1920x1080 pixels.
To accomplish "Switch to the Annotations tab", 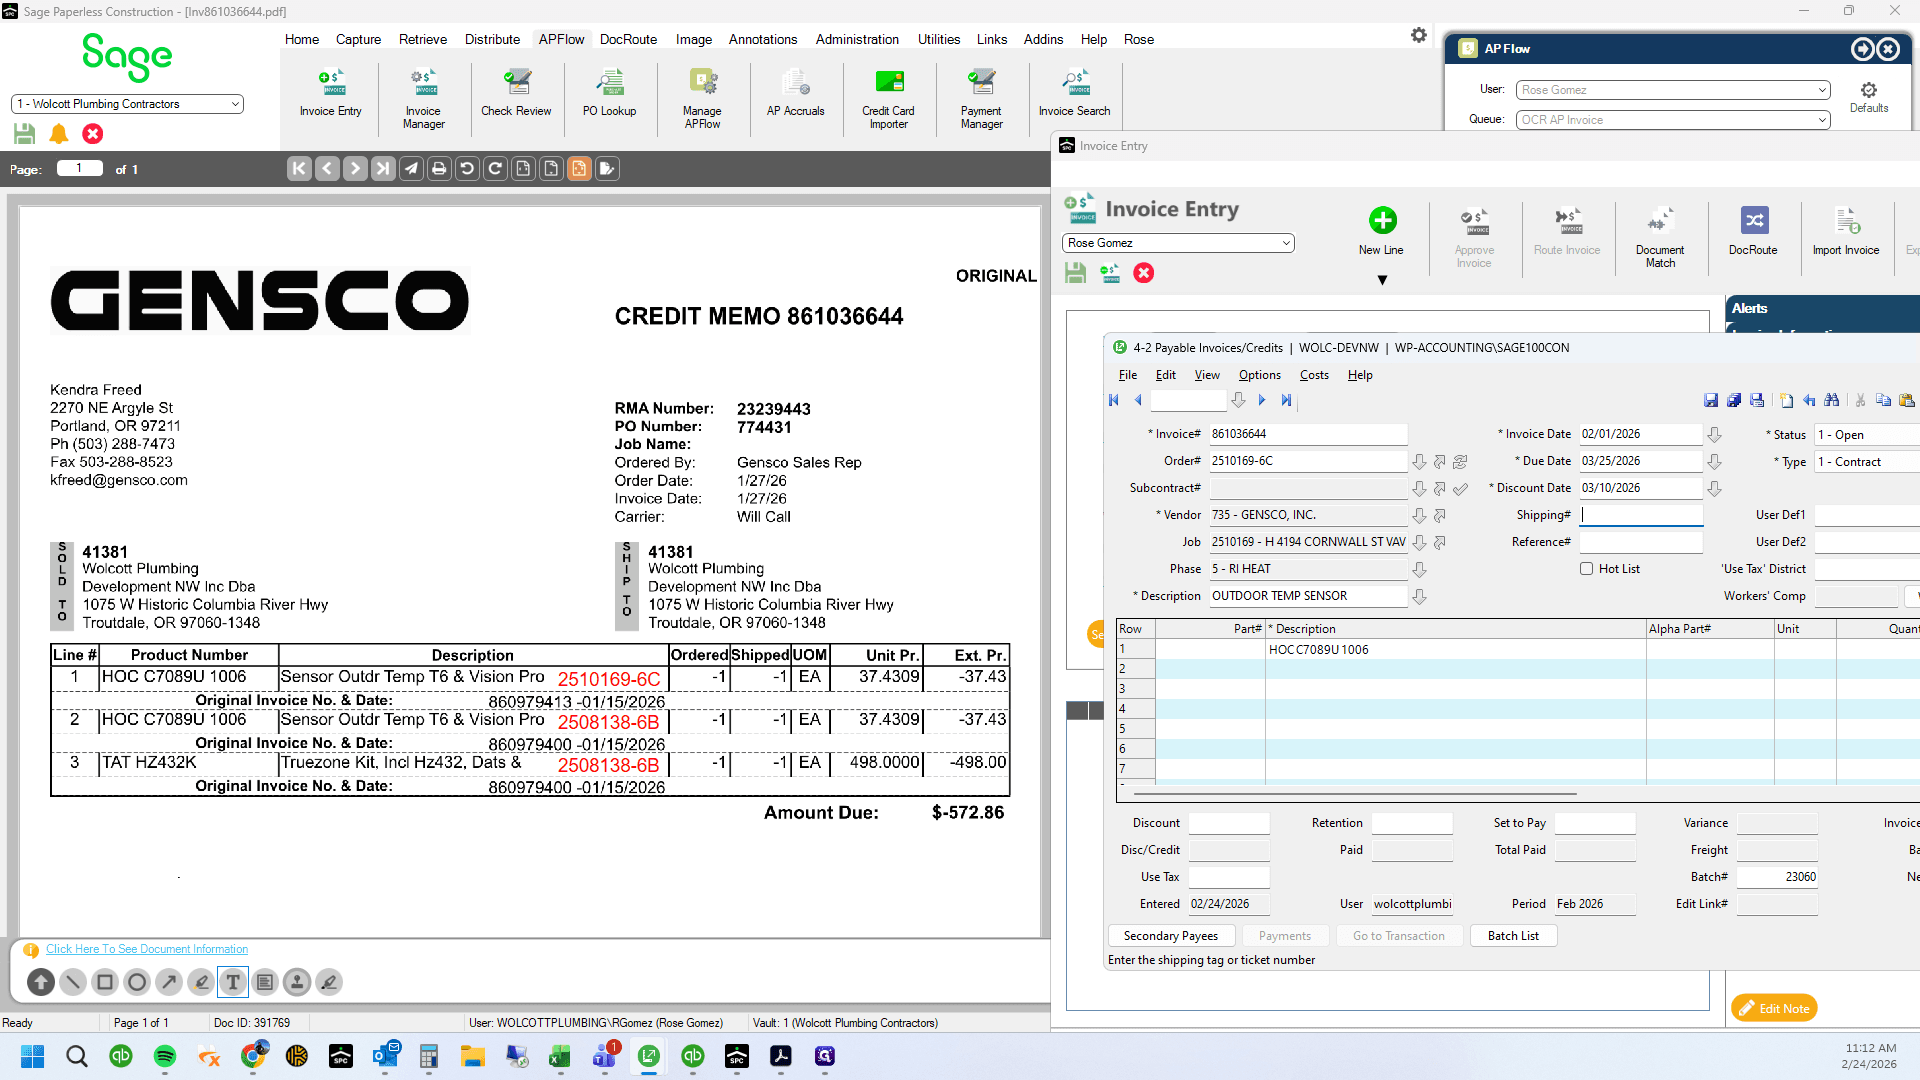I will 762,39.
